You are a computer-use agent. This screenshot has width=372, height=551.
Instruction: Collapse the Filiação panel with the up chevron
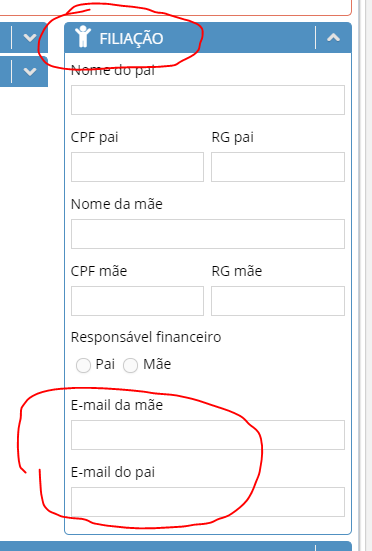pos(333,37)
